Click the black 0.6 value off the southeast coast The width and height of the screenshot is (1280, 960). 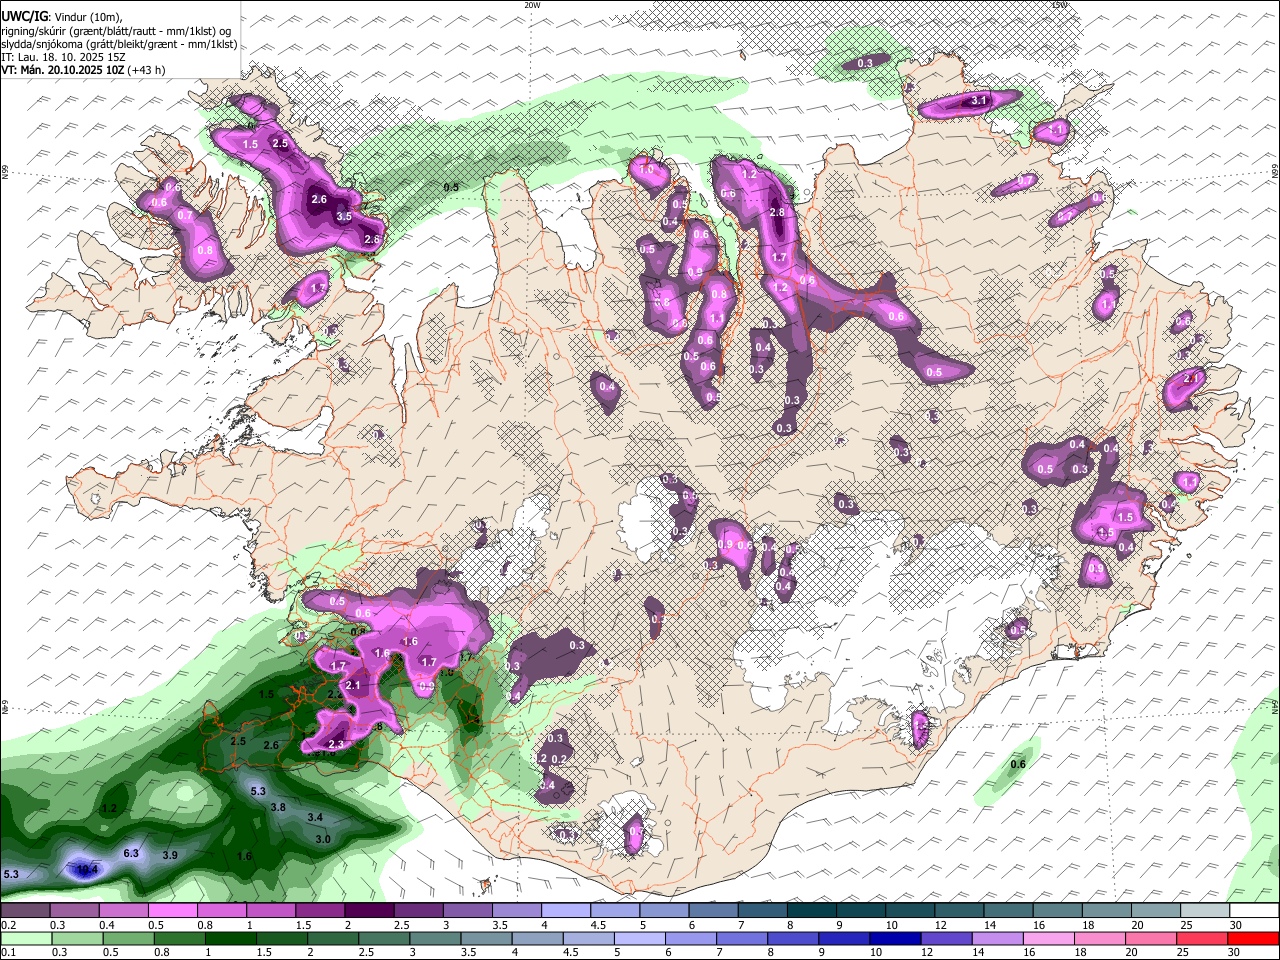[1018, 765]
